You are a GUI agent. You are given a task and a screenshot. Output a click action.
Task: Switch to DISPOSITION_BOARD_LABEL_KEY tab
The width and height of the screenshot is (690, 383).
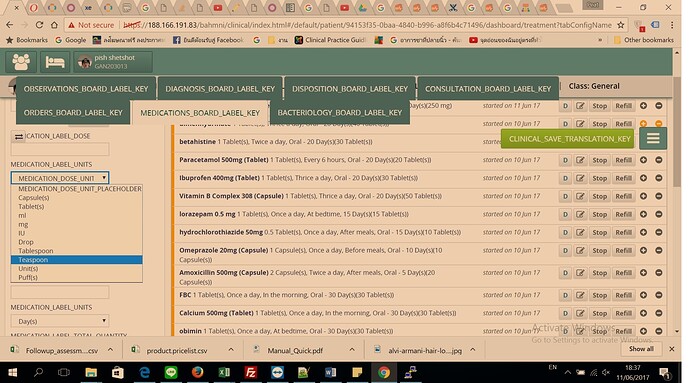pyautogui.click(x=350, y=88)
